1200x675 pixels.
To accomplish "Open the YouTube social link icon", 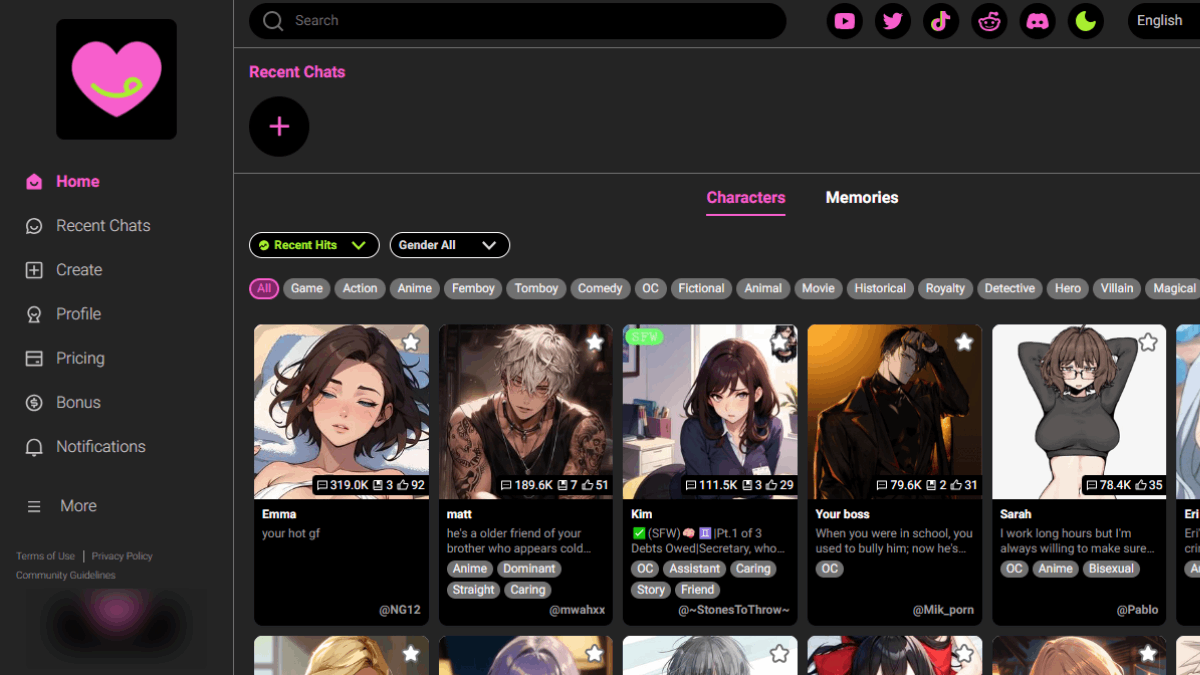I will pyautogui.click(x=845, y=21).
